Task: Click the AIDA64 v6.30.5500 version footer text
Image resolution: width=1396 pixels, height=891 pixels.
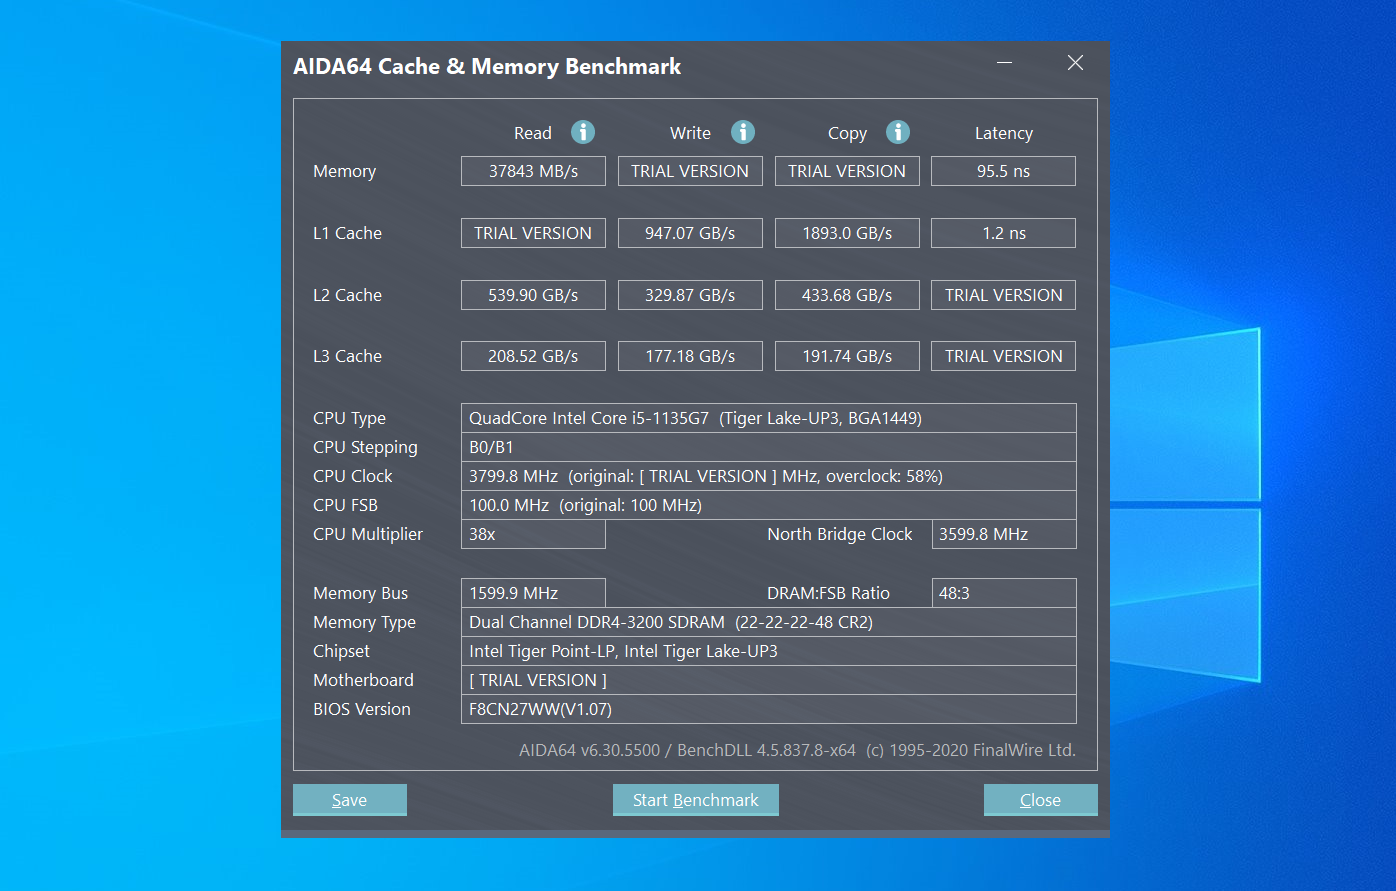Action: (797, 750)
